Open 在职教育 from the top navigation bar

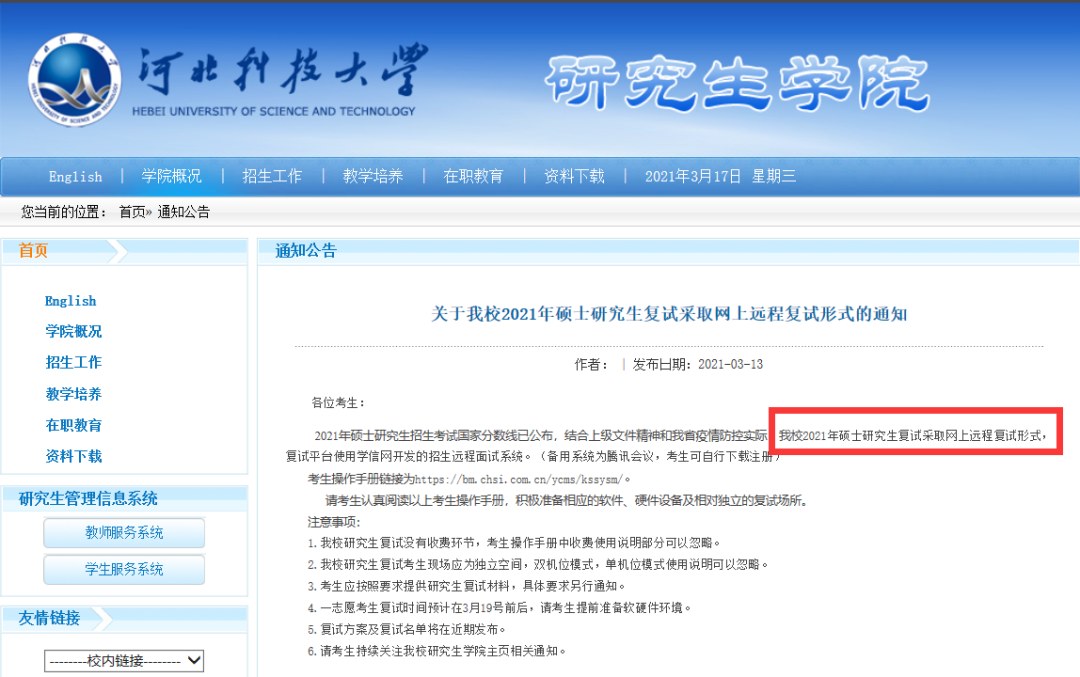[x=474, y=176]
